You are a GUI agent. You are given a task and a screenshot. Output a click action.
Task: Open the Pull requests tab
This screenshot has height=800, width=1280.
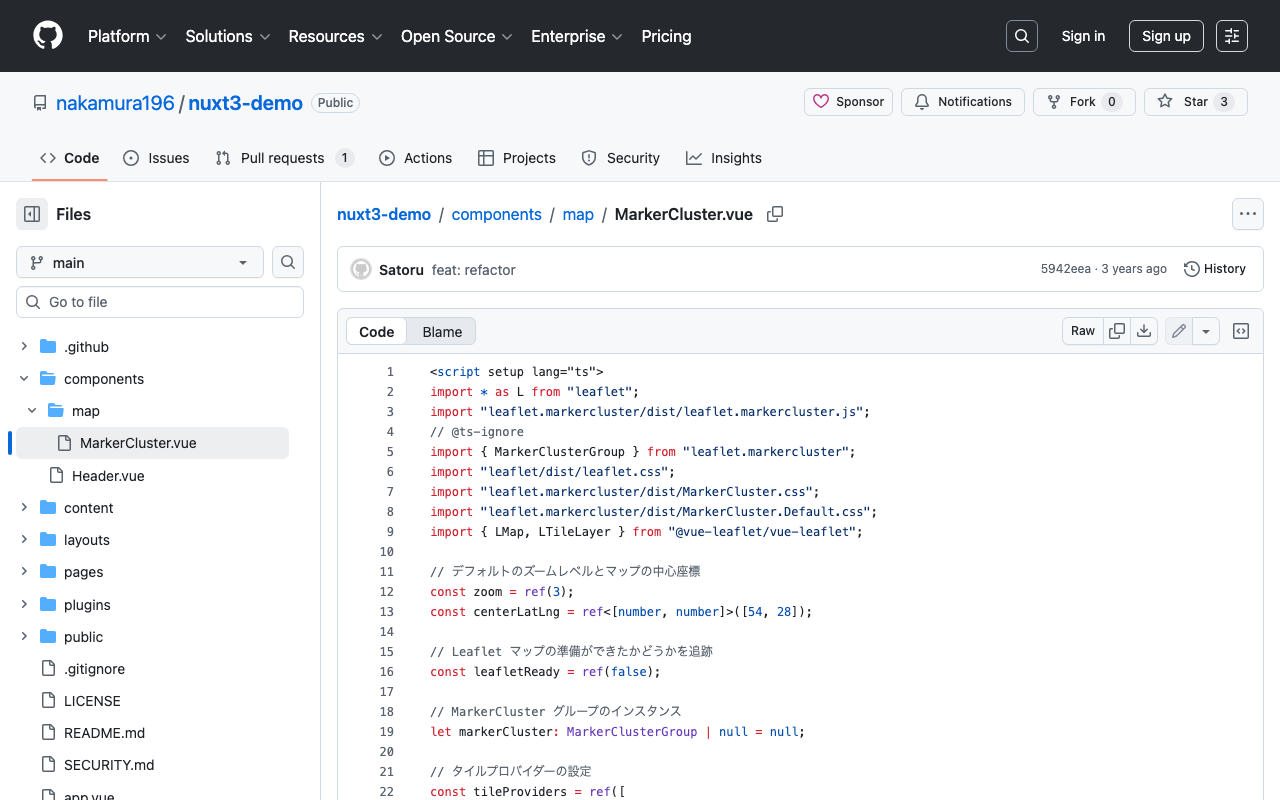pos(284,158)
